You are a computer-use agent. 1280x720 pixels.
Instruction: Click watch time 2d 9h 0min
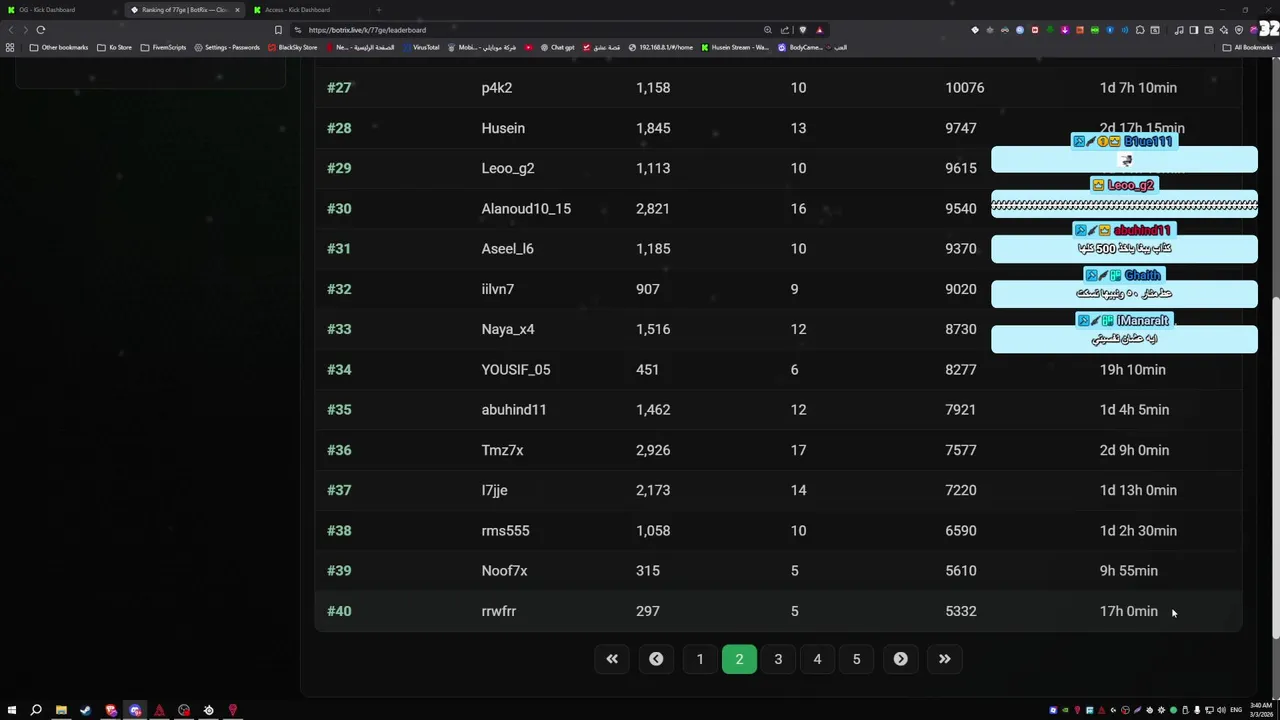coord(1134,450)
